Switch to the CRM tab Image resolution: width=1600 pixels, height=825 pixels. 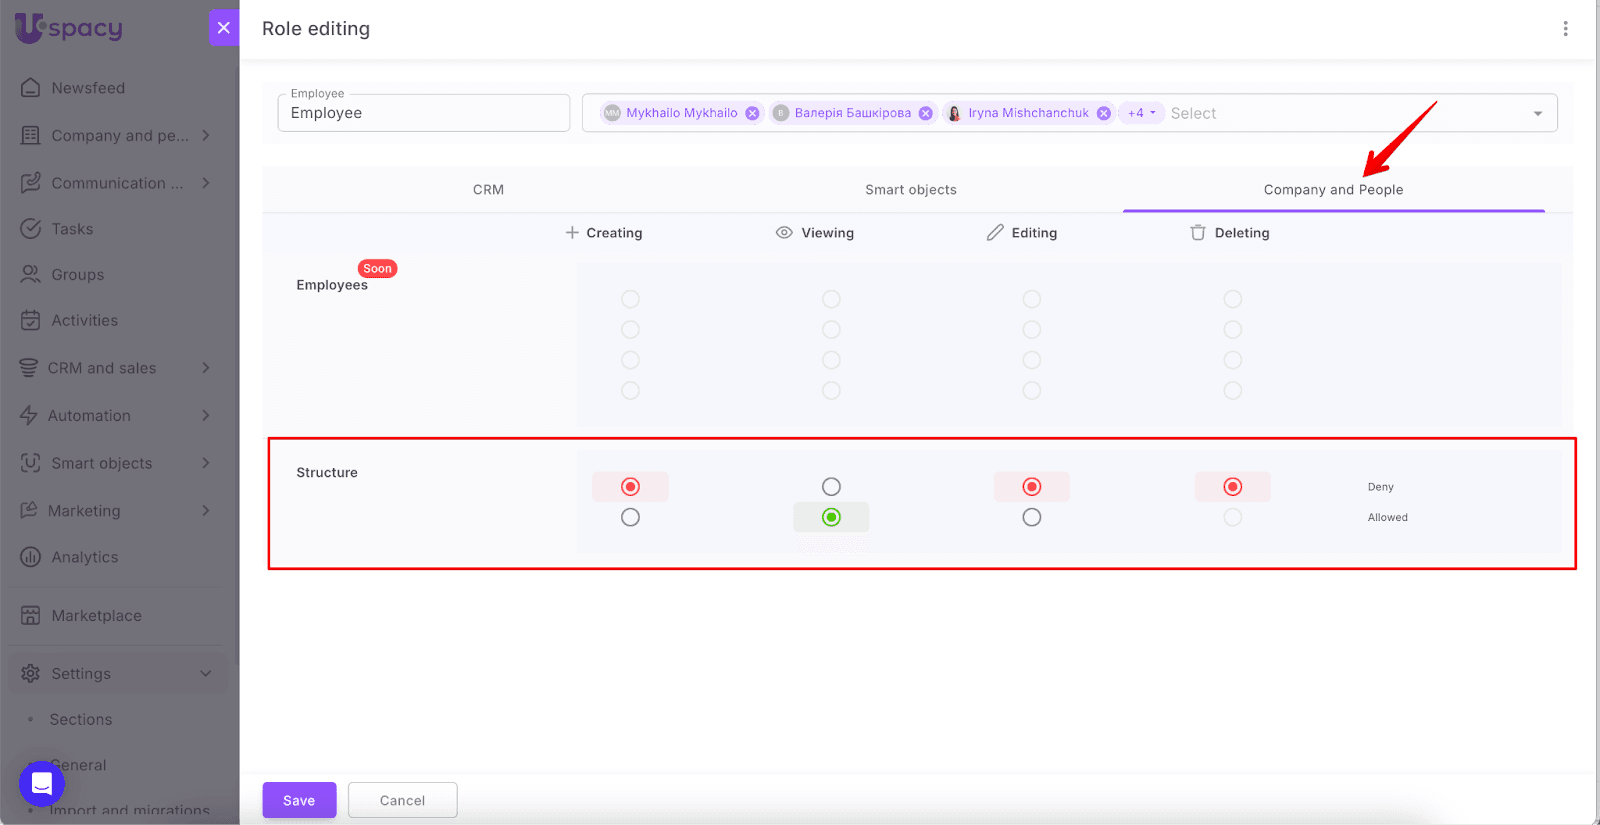pyautogui.click(x=488, y=190)
